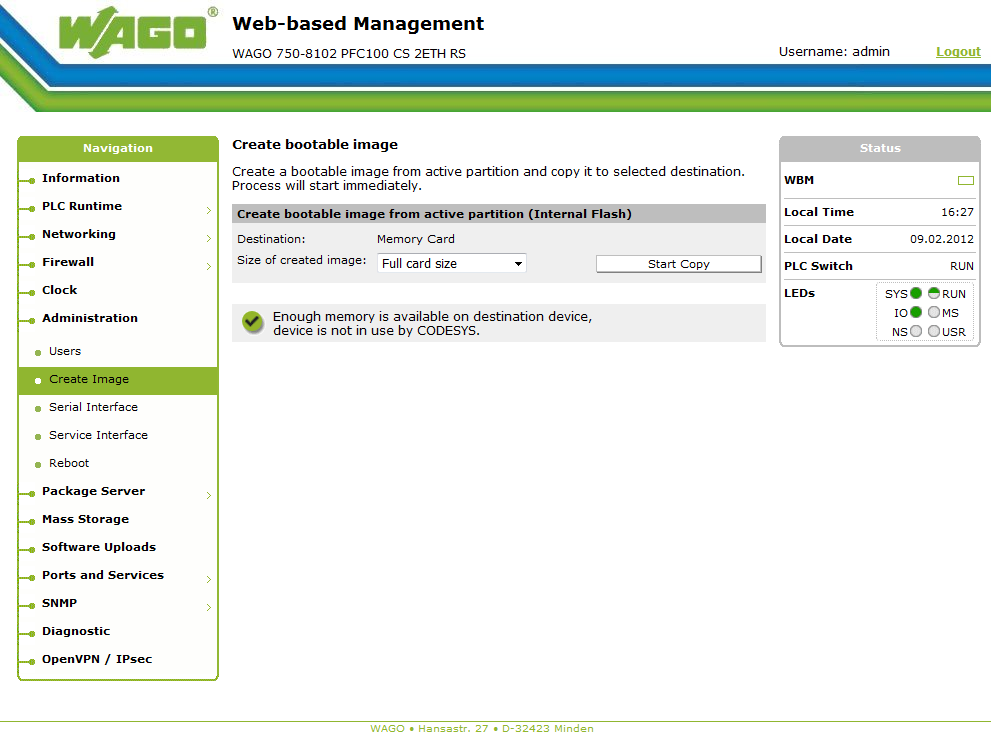Open the OpenVPN / IPsec page
The image size is (991, 746).
pos(97,659)
